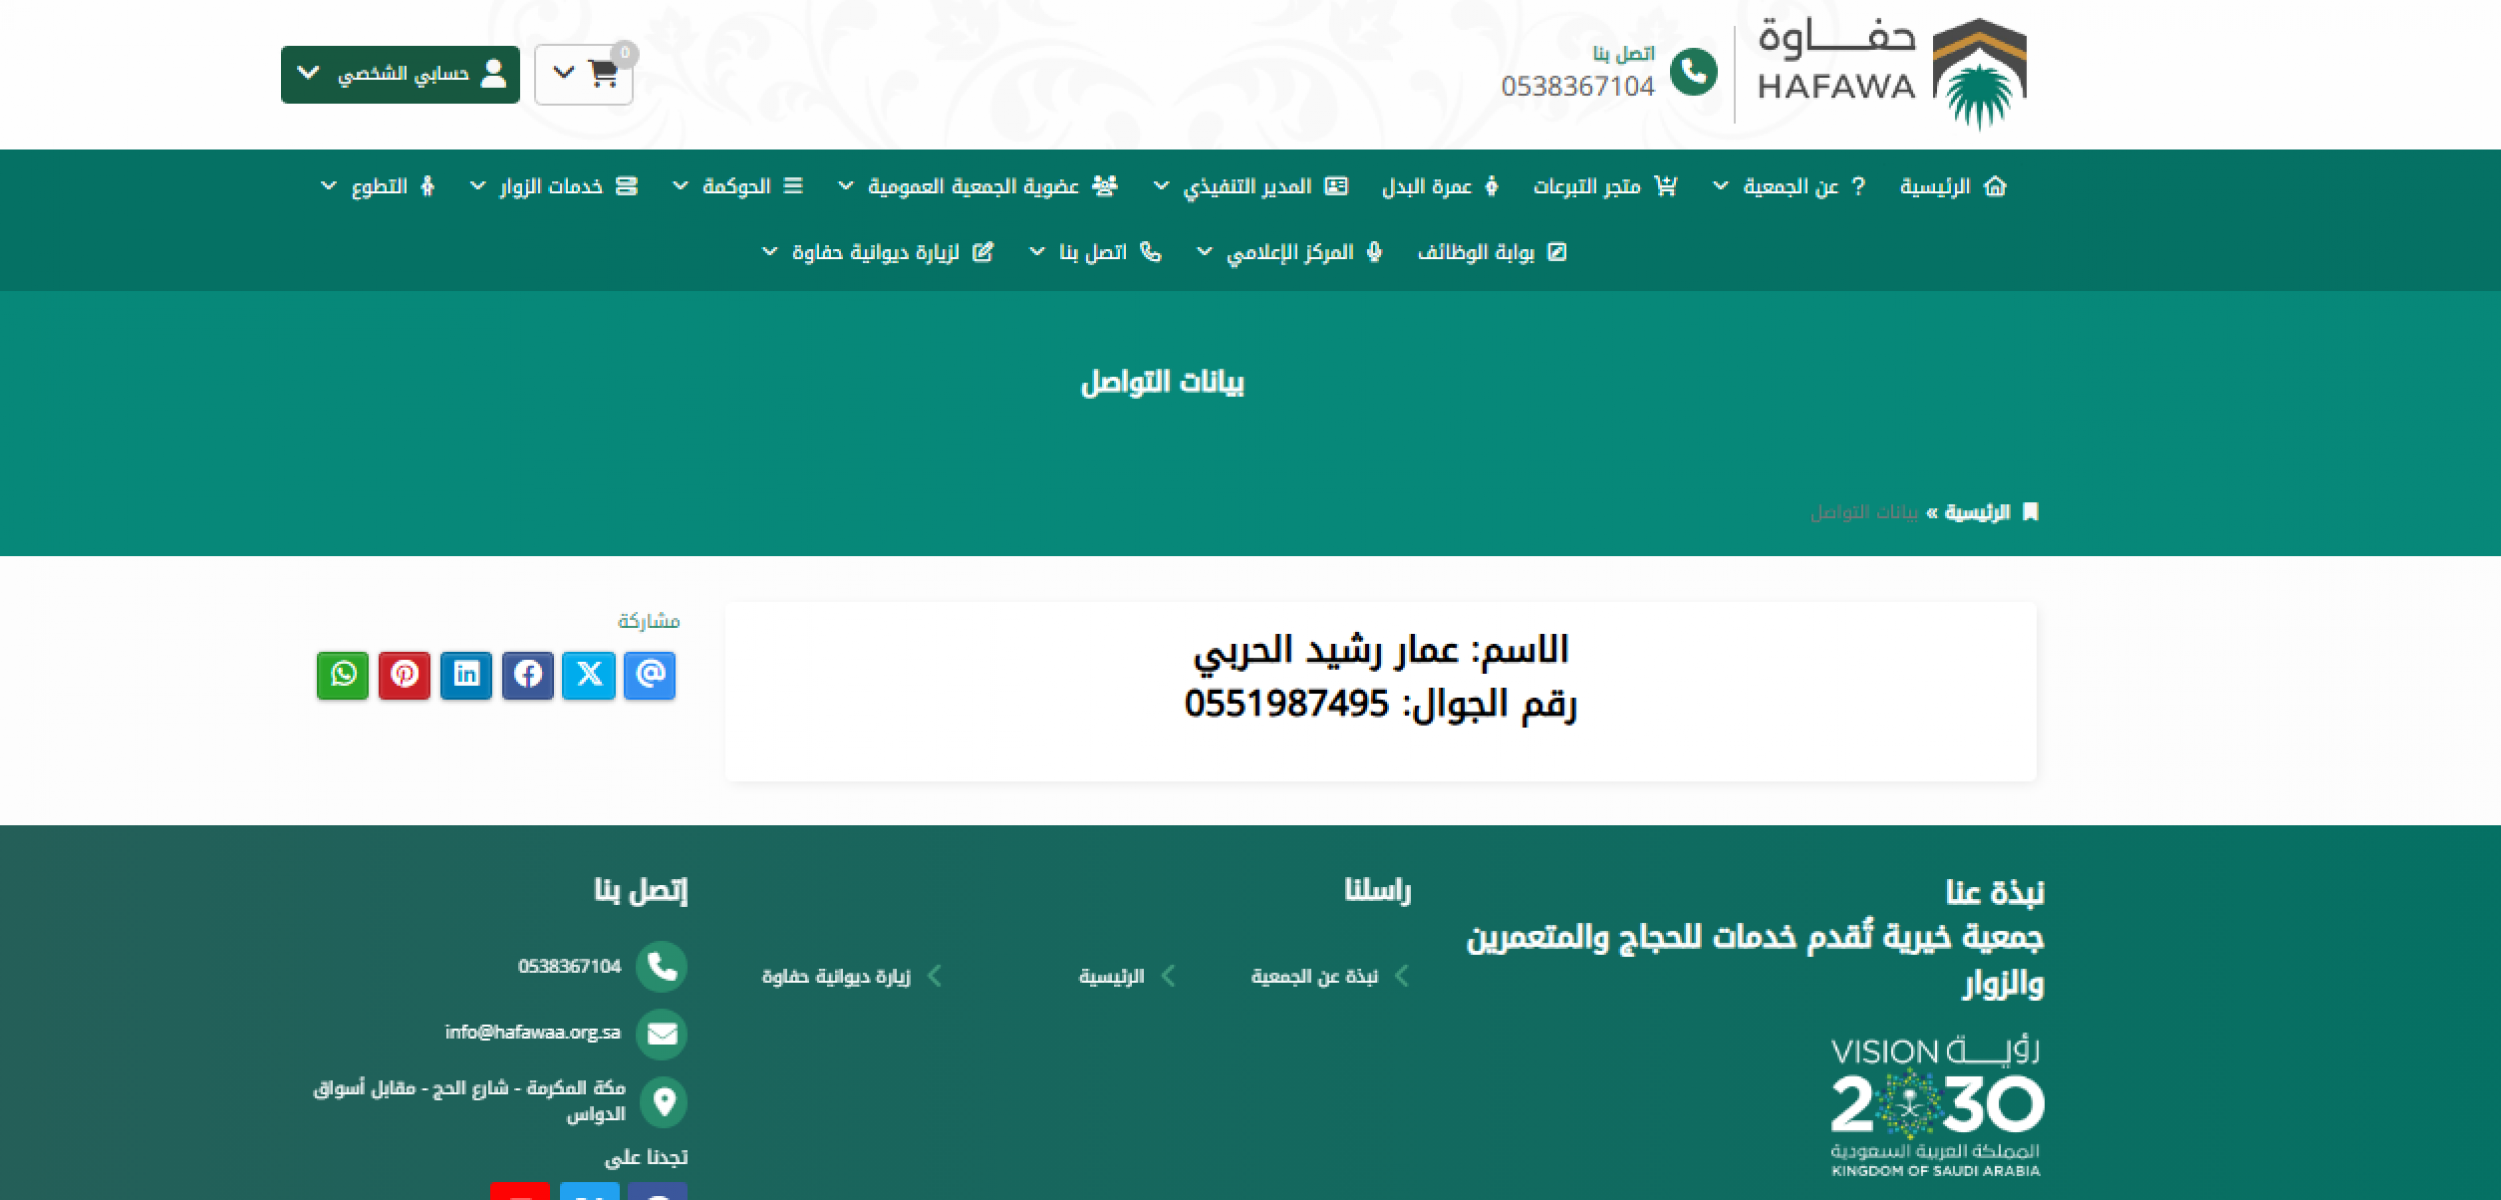Open footer link نبذة عن الجمعية
2501x1200 pixels.
pyautogui.click(x=1314, y=976)
